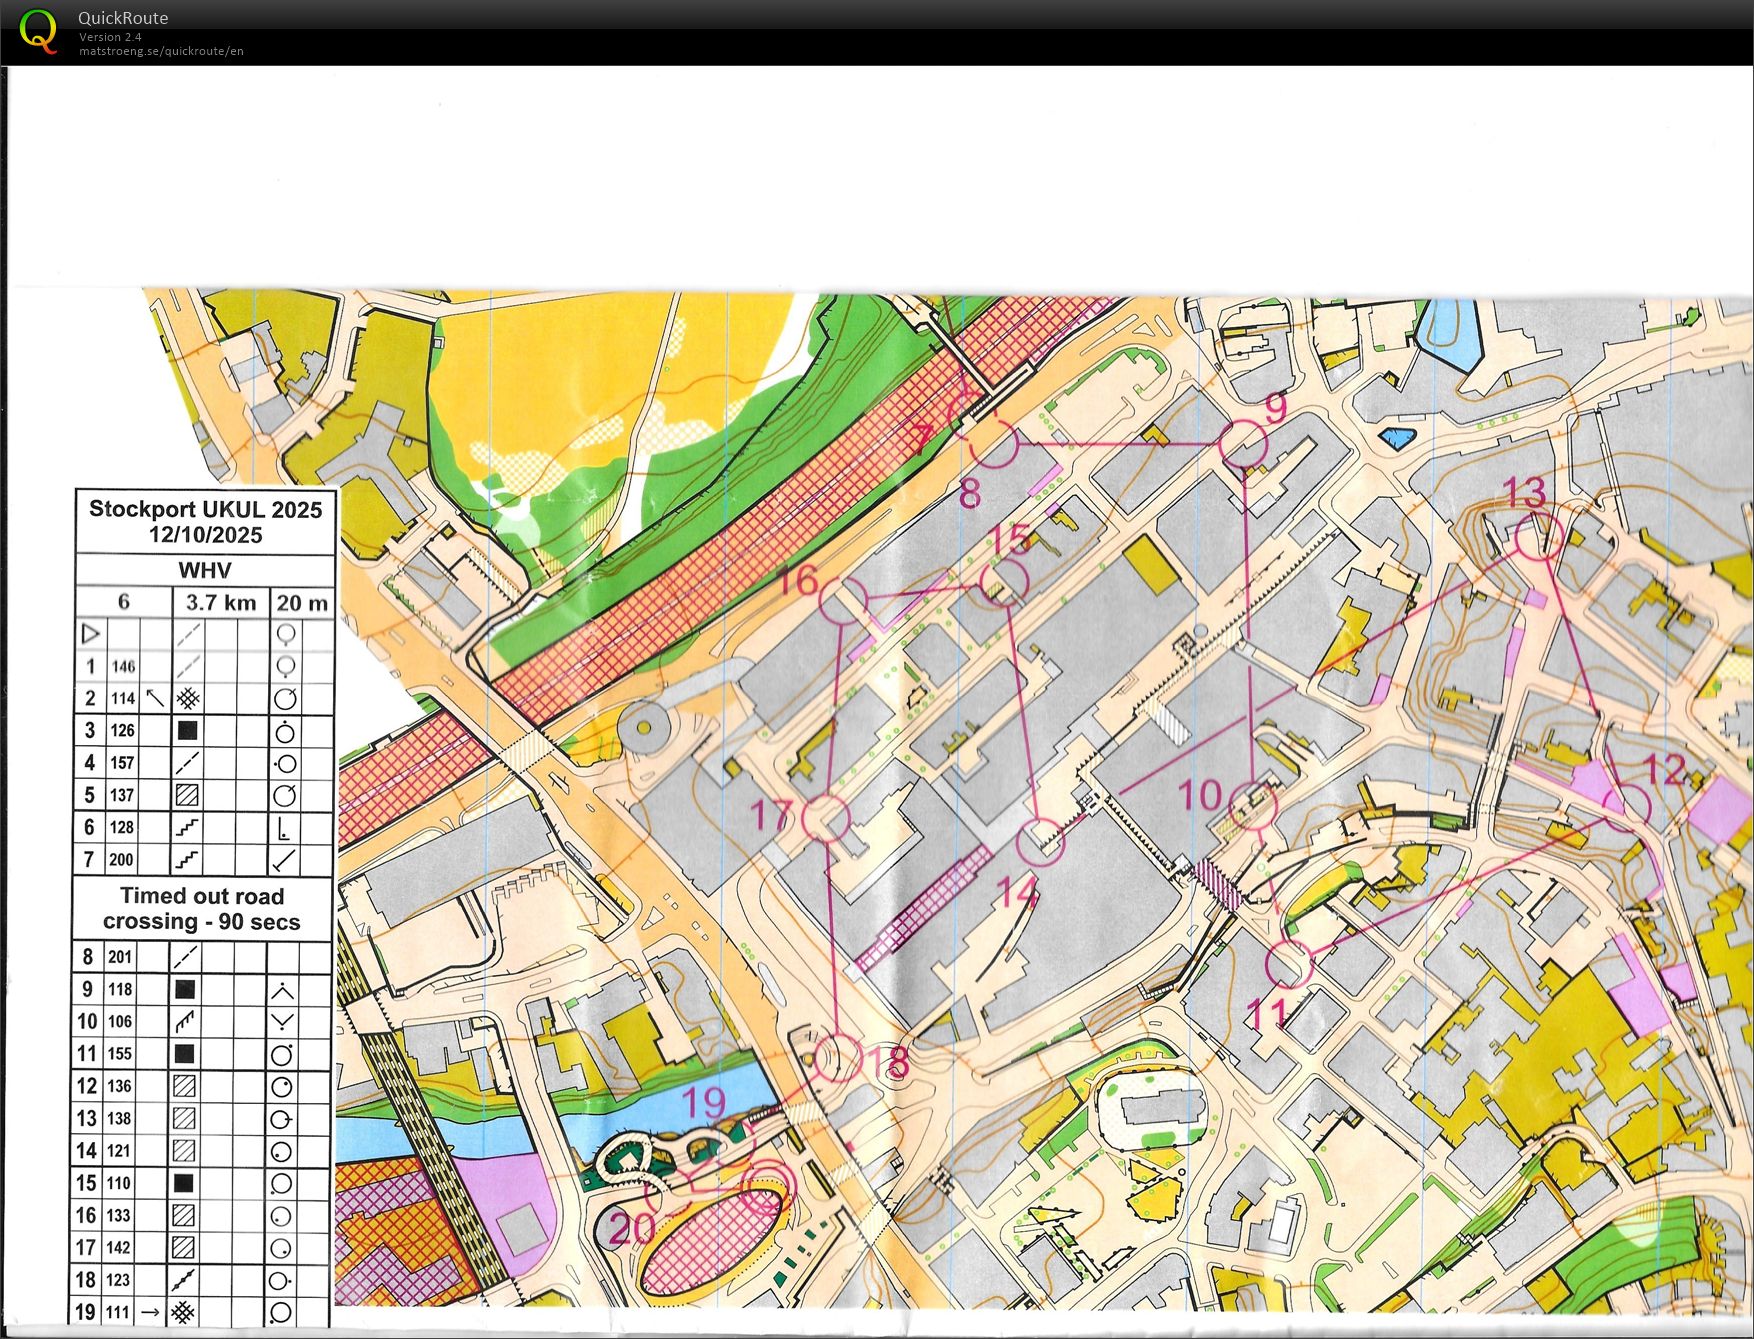This screenshot has width=1754, height=1339.
Task: Select control circle 13 on the map
Action: 1538,537
